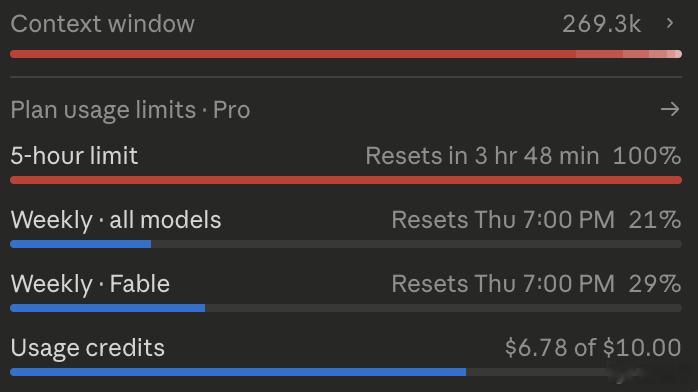The image size is (698, 392).
Task: Click the 100% usage percentage
Action: [x=647, y=156]
